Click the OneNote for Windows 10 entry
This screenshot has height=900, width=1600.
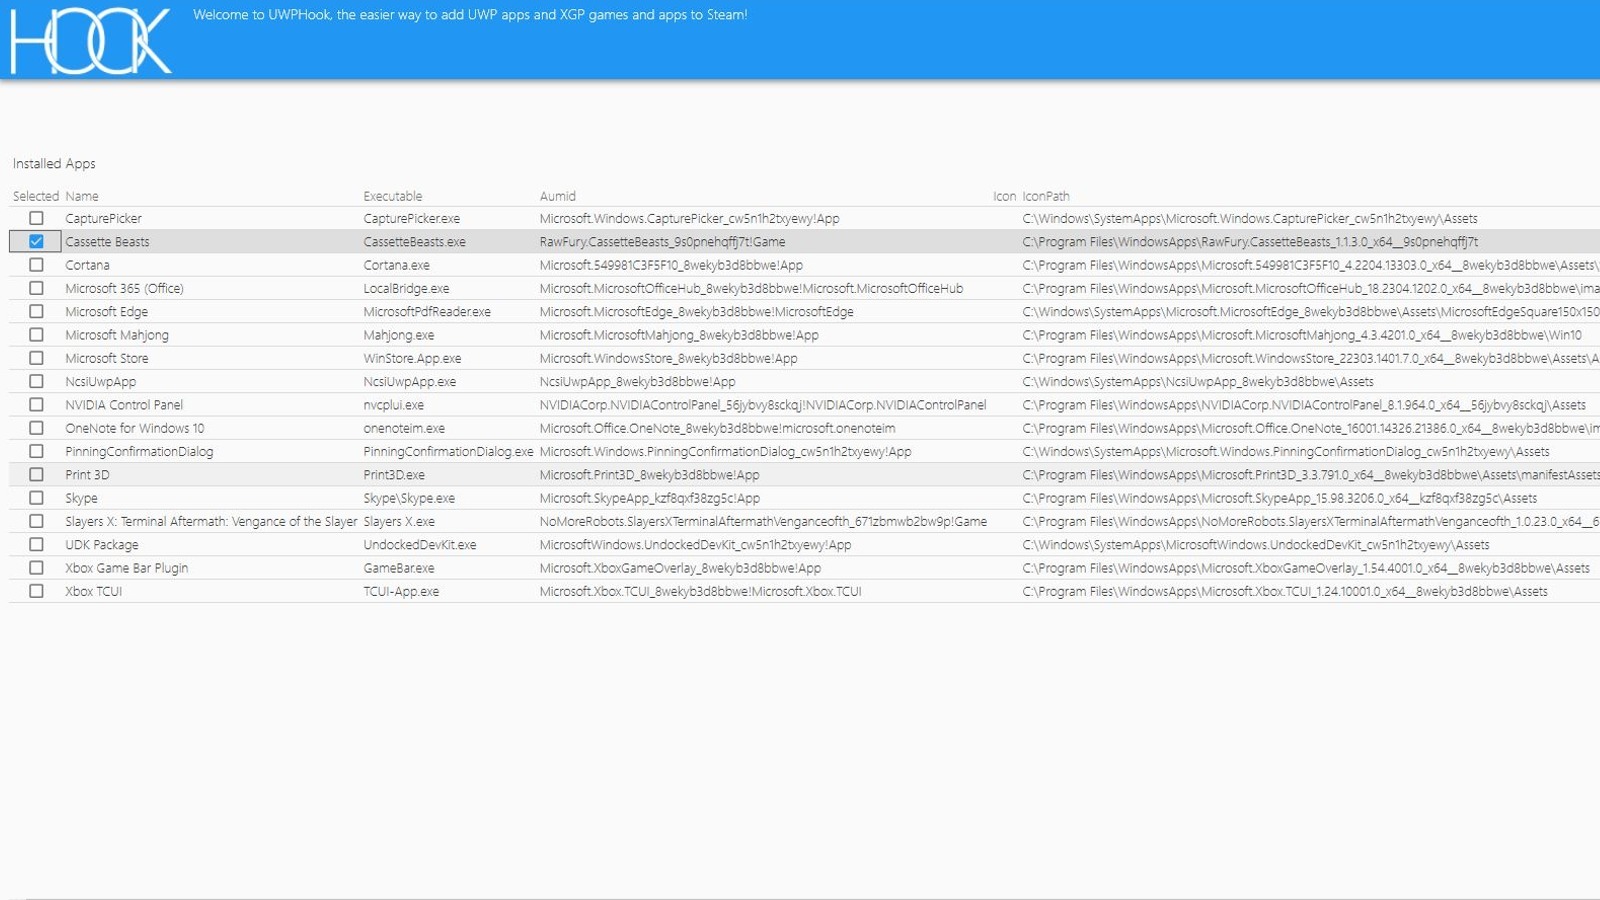coord(134,428)
